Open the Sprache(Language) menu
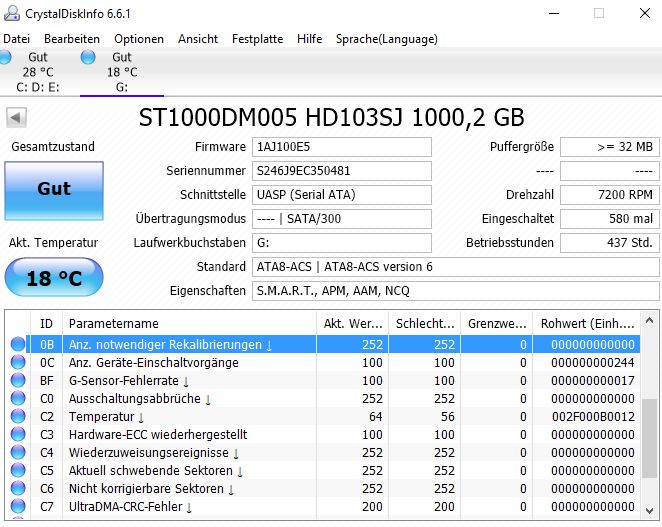 point(387,39)
